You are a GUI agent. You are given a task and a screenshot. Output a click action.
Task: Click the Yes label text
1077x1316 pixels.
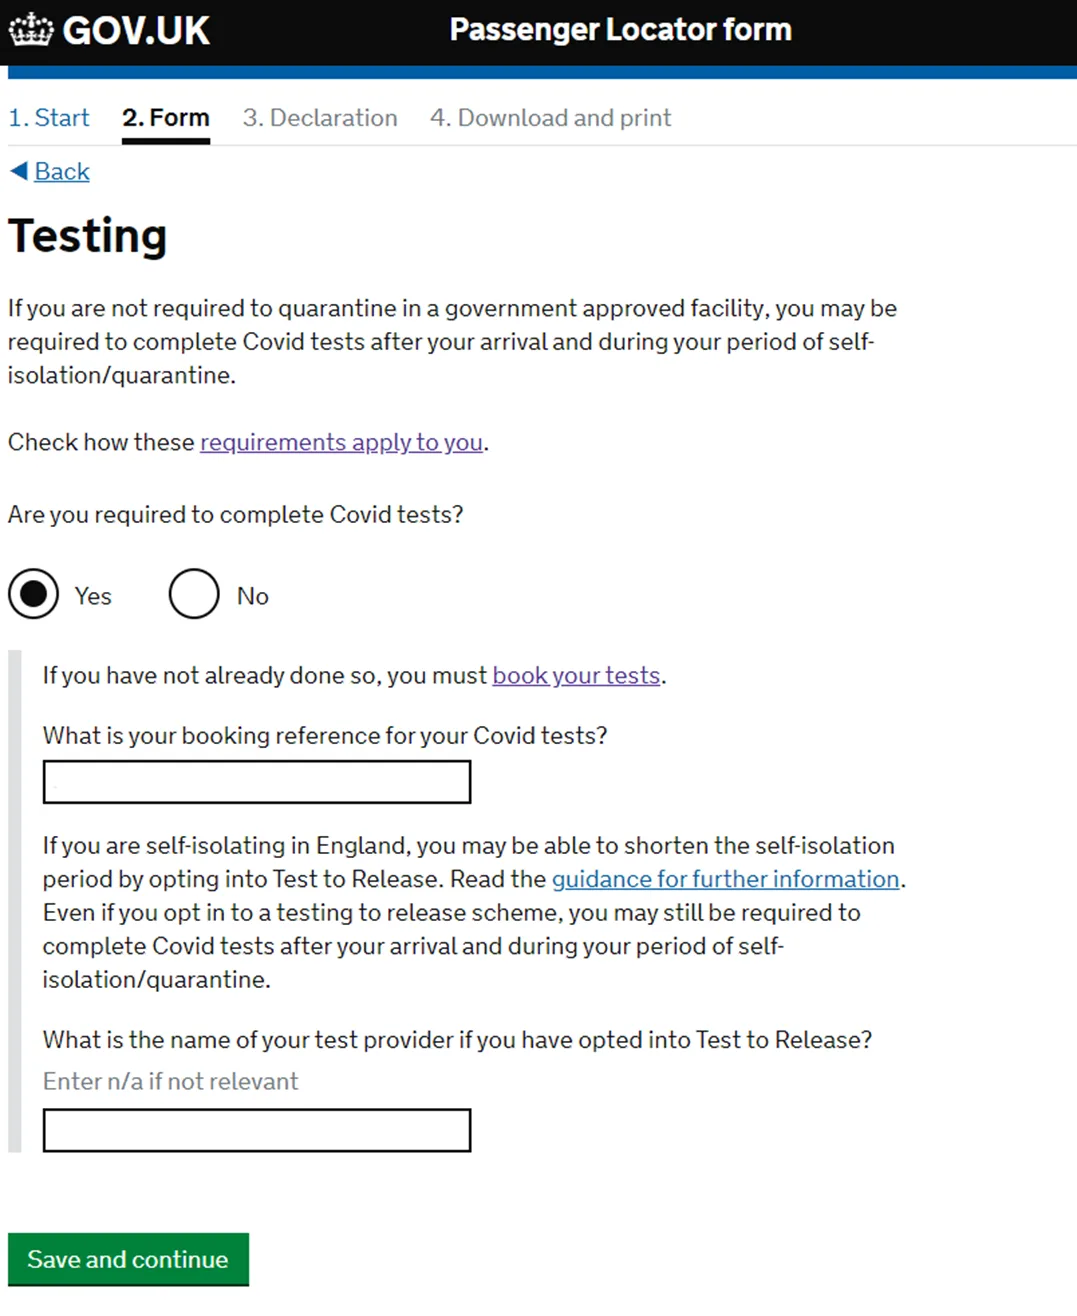pyautogui.click(x=93, y=596)
